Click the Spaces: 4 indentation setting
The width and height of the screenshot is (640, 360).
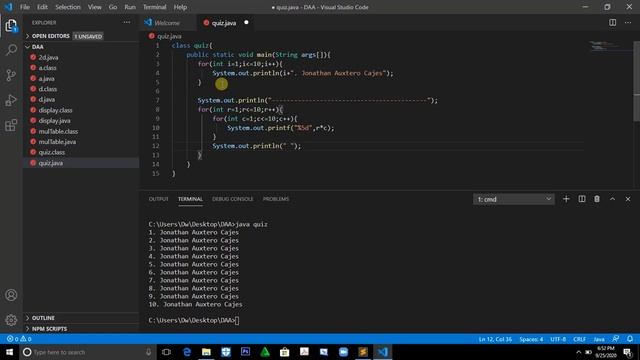[531, 339]
